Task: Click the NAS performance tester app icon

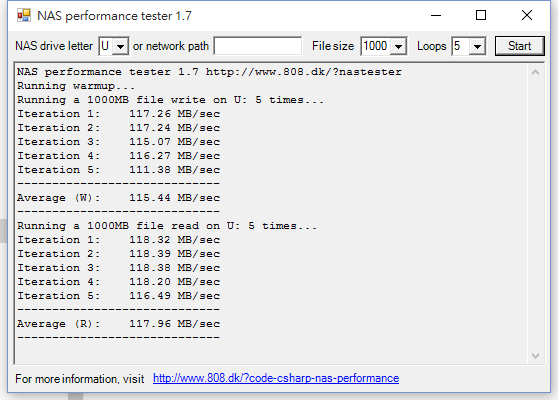Action: click(24, 15)
